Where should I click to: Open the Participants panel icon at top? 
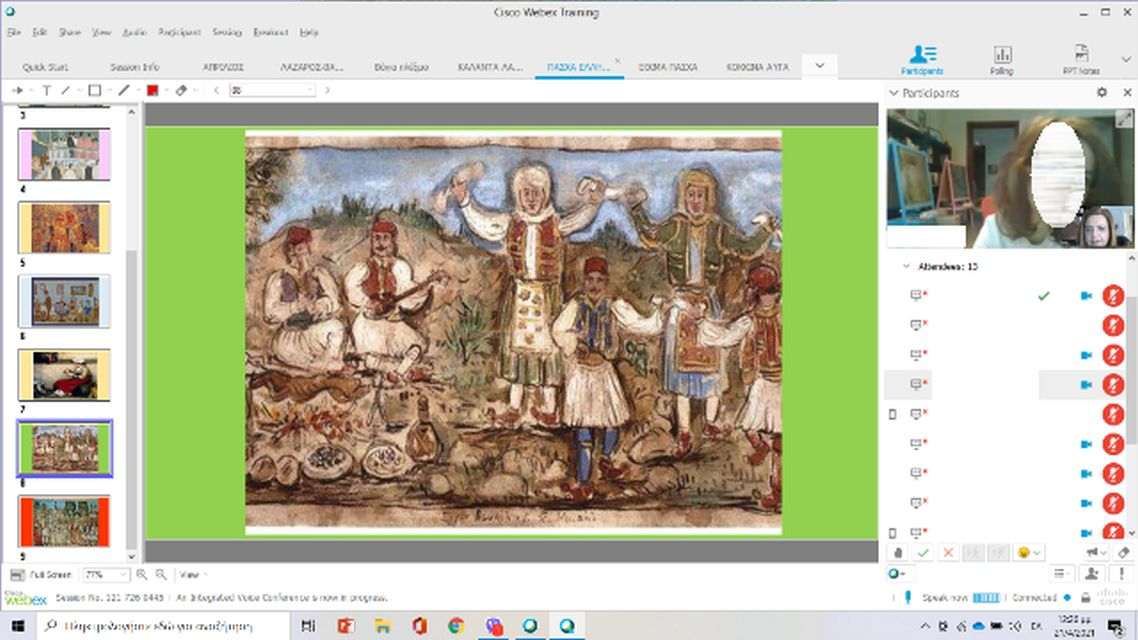click(922, 60)
